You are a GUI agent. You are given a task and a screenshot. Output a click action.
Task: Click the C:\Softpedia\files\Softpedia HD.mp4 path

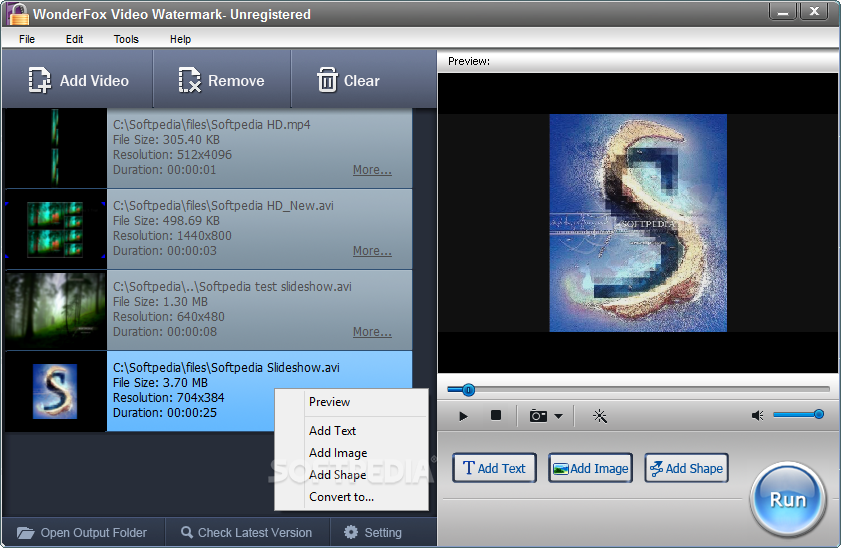tap(212, 124)
